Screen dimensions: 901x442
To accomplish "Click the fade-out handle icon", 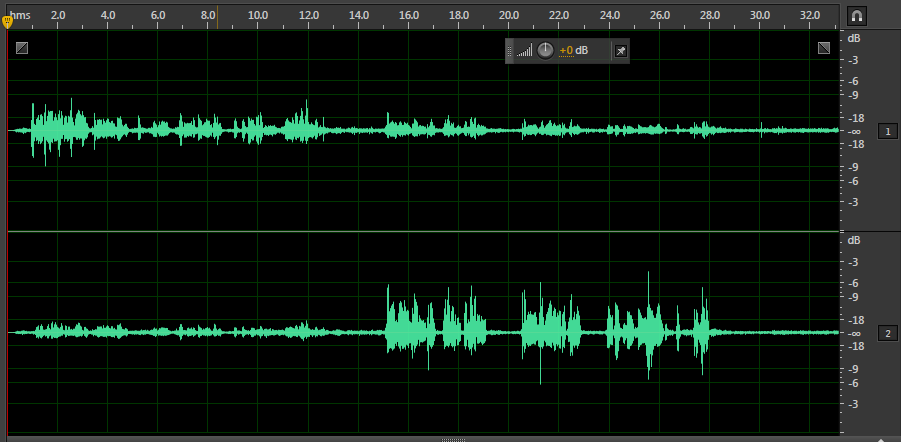I will (824, 48).
